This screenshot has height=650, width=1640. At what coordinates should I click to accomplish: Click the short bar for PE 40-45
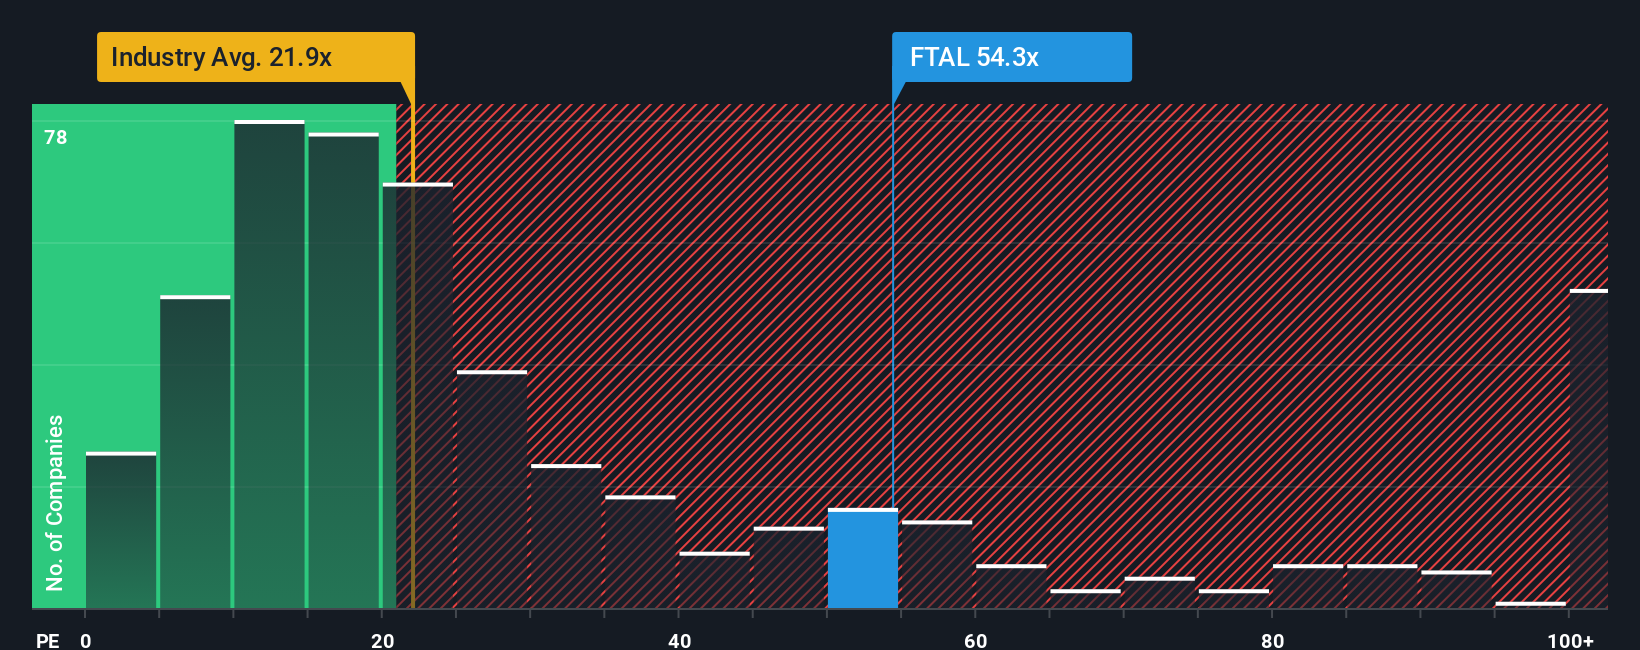(x=714, y=580)
